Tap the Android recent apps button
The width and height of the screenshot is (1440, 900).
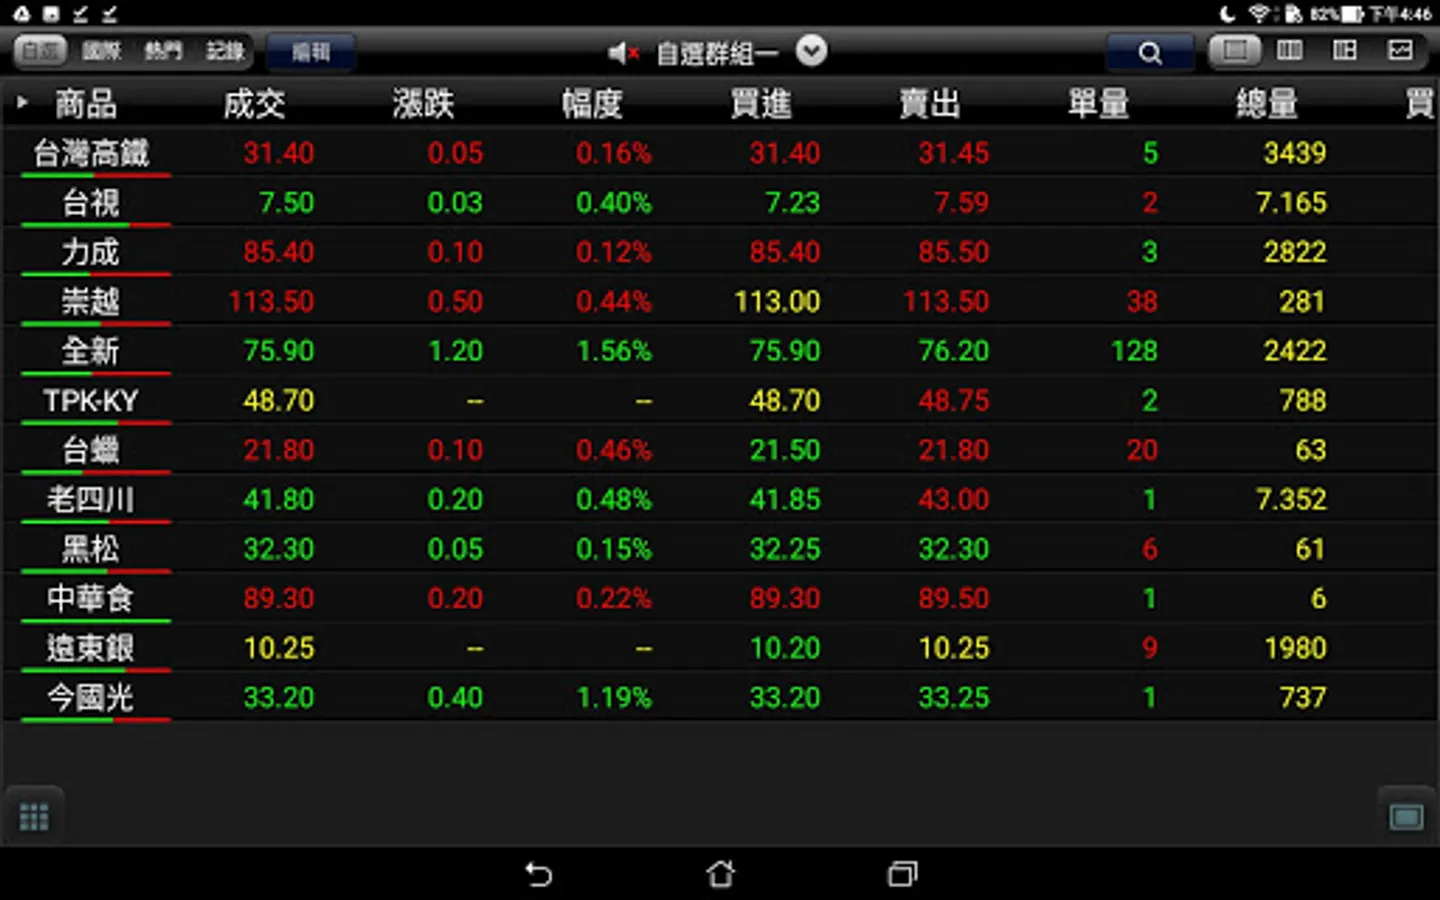pos(902,874)
